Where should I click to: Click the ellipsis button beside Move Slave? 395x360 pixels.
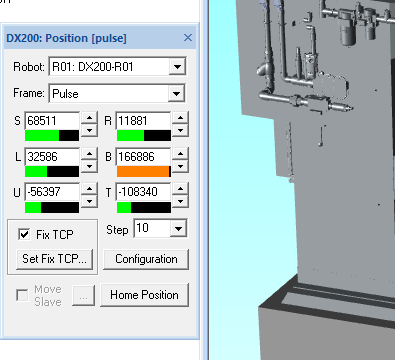(x=83, y=295)
